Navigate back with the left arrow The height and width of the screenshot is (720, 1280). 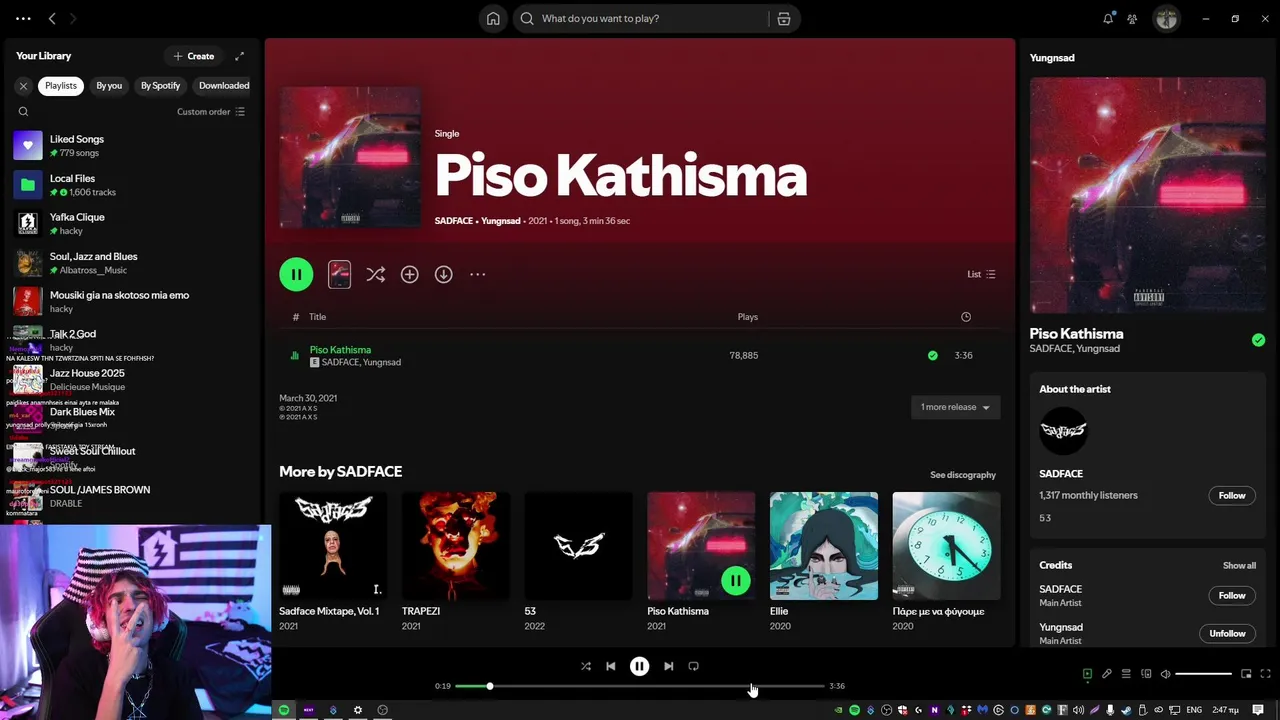coord(52,18)
